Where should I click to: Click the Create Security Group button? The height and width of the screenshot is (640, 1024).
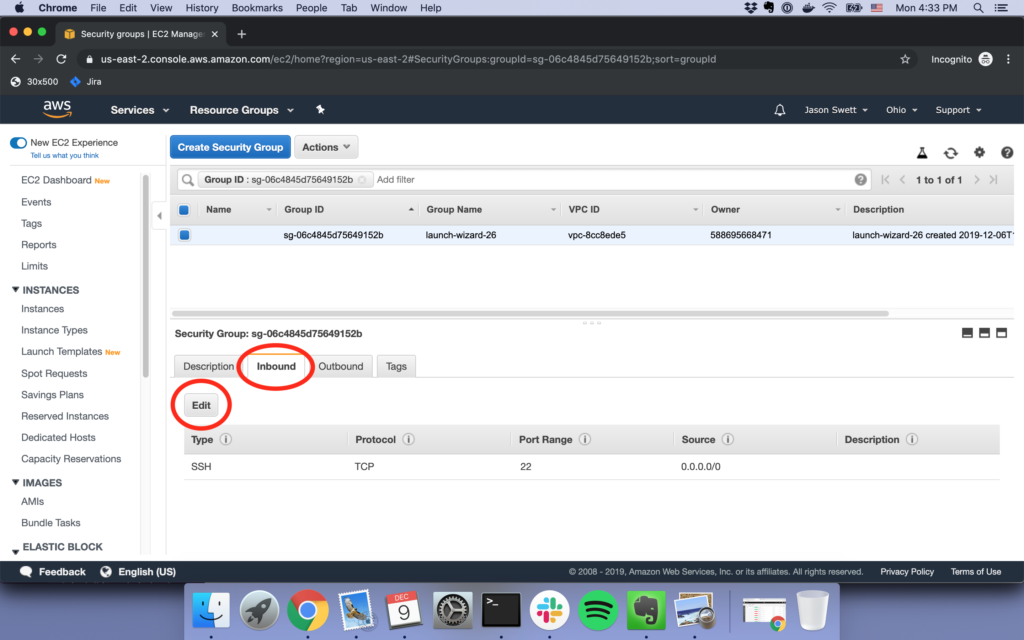(x=230, y=147)
